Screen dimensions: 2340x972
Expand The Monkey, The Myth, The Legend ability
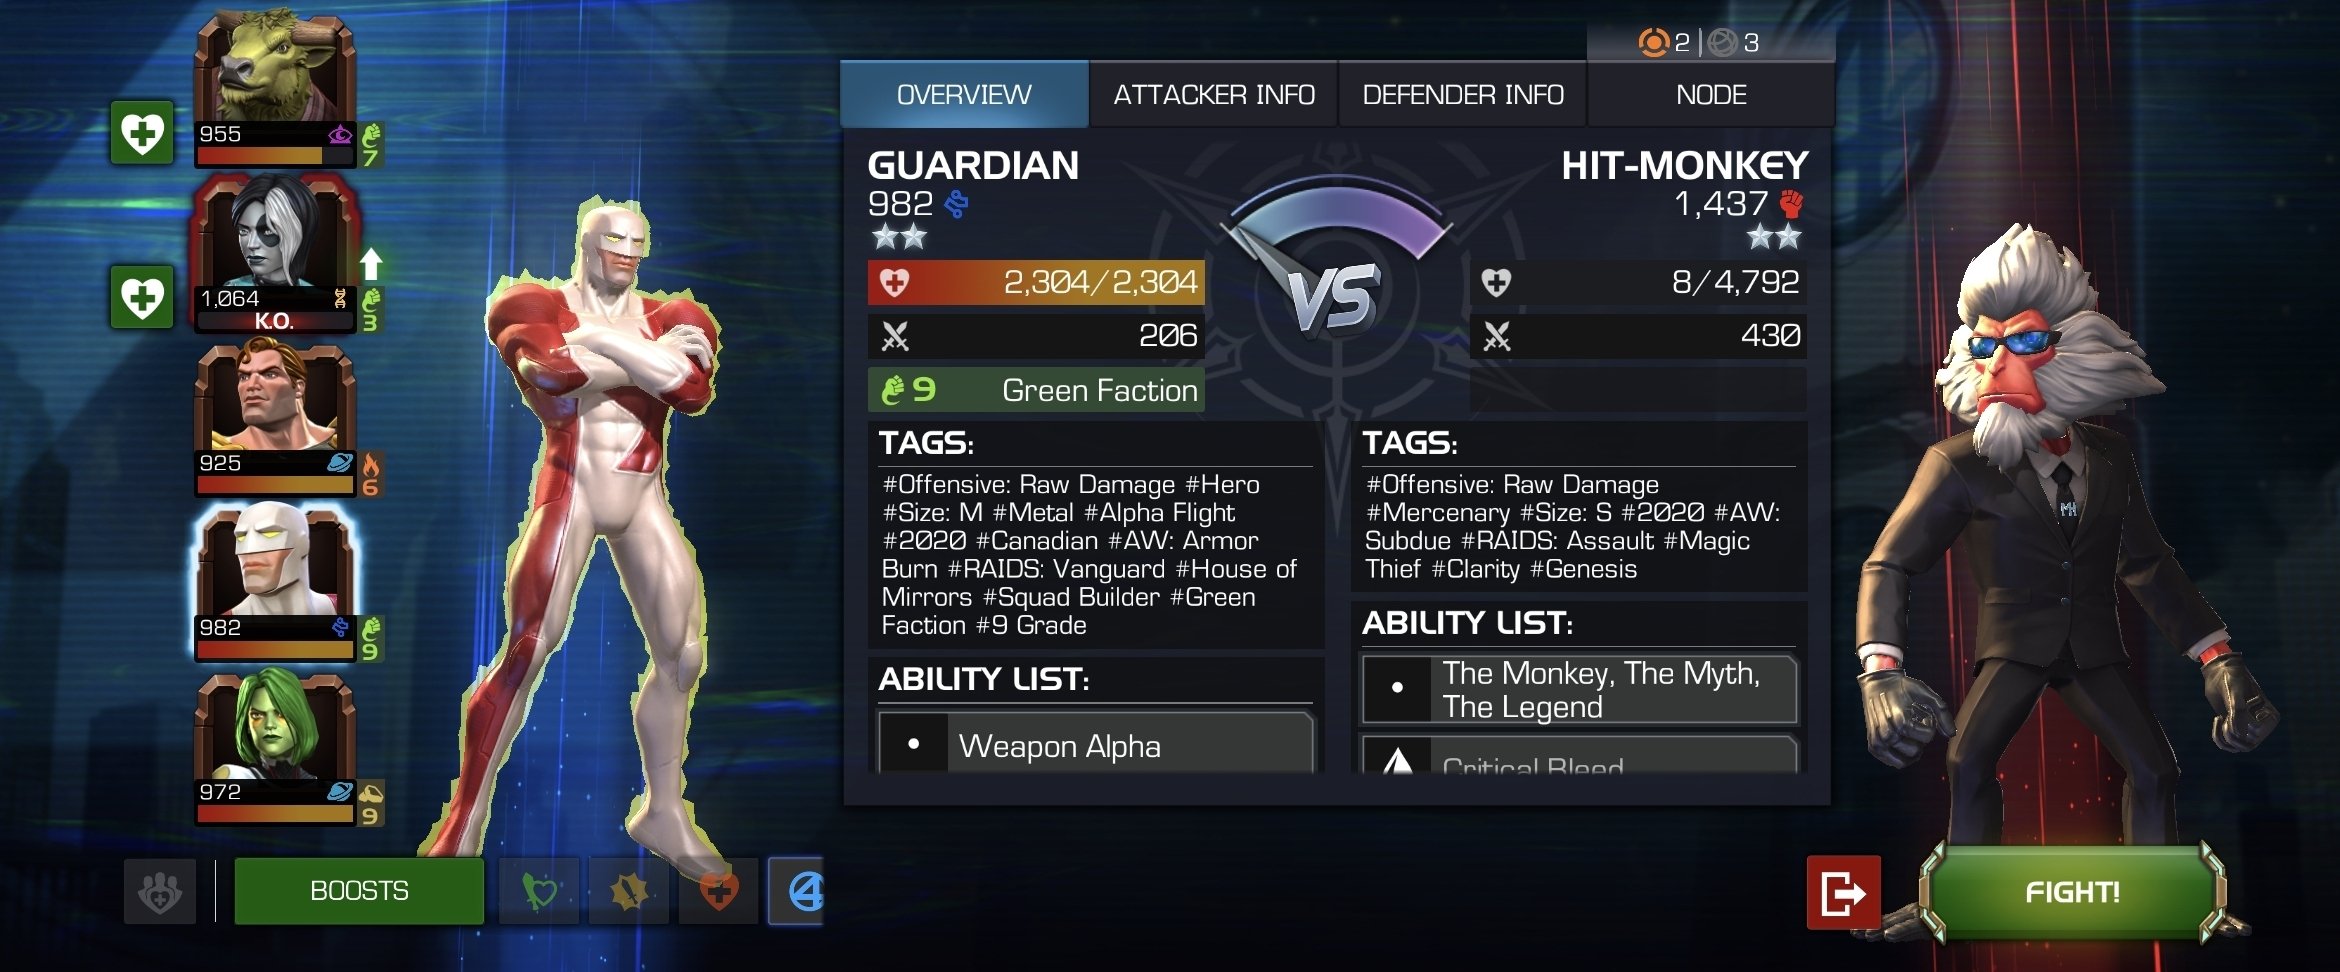click(1580, 689)
